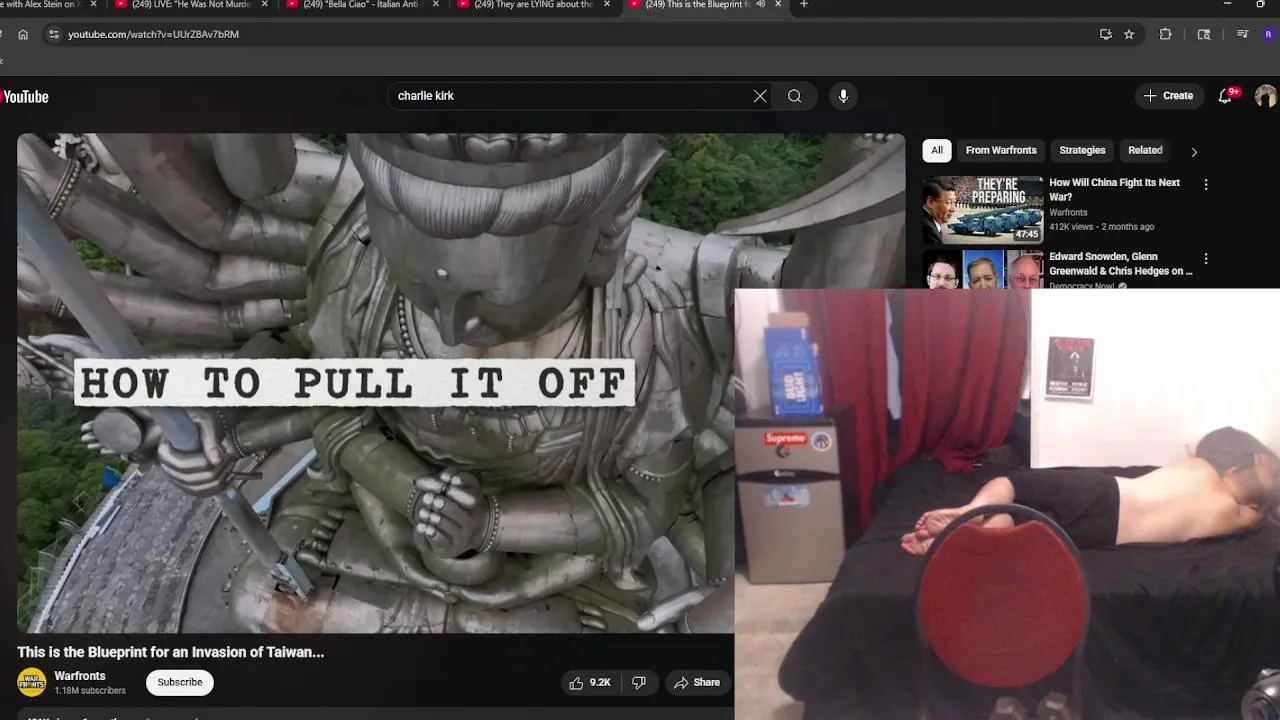Open the Warfronts channel avatar
This screenshot has width=1280, height=720.
click(x=32, y=683)
